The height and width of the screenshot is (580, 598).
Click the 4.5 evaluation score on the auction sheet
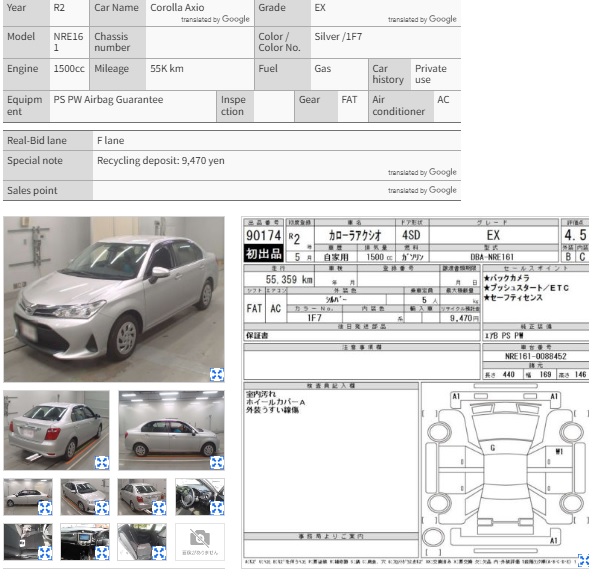(575, 235)
